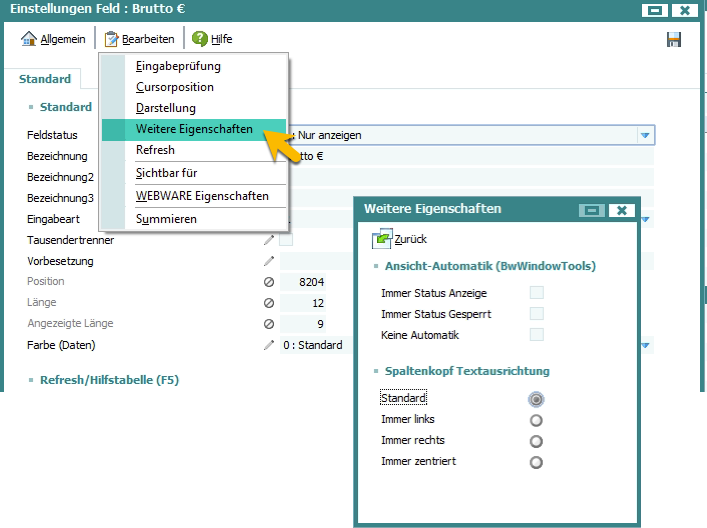This screenshot has height=528, width=707.
Task: Open the Allgemein home toolbar item
Action: tap(54, 39)
